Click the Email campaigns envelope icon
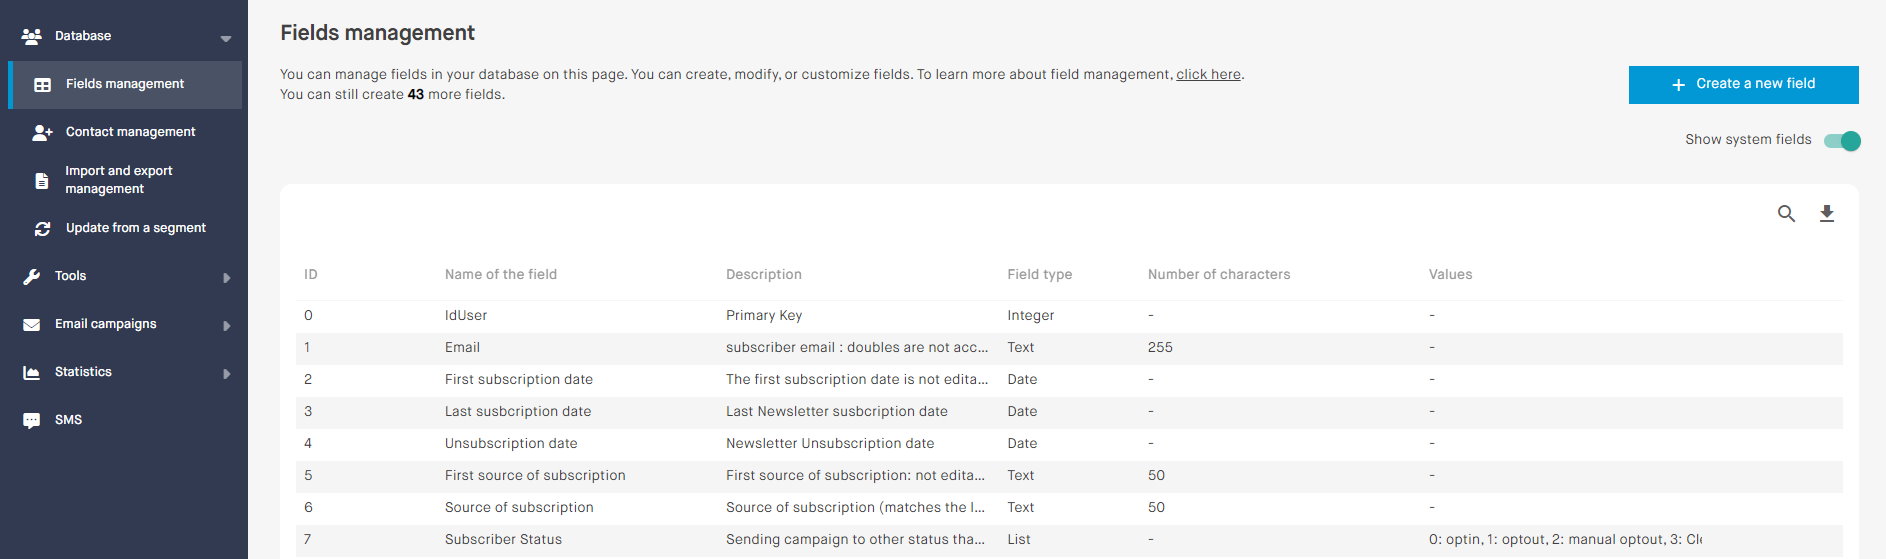The width and height of the screenshot is (1886, 559). coord(32,325)
